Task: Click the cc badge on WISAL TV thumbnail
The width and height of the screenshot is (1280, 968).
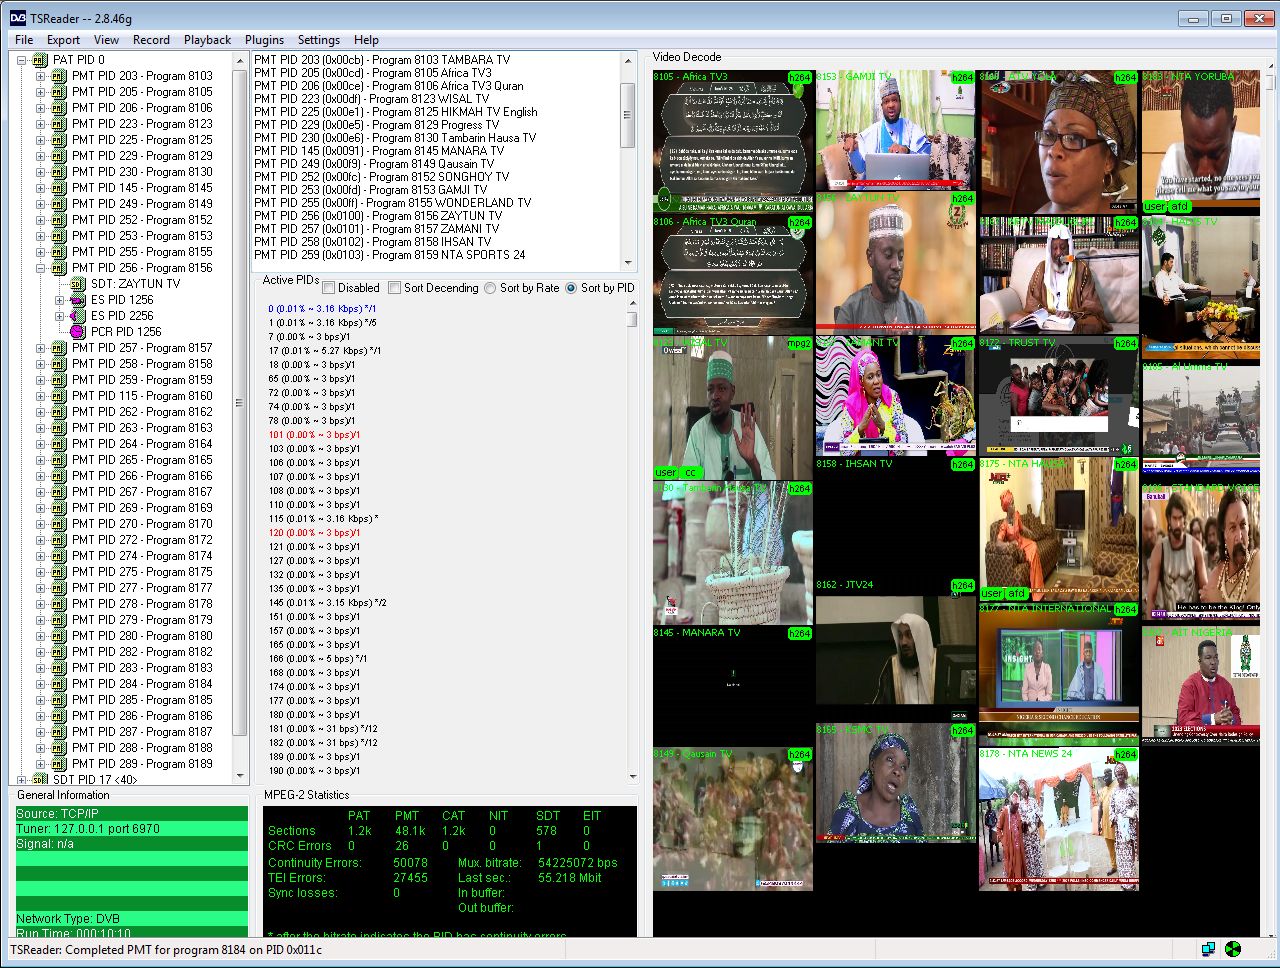Action: 690,472
